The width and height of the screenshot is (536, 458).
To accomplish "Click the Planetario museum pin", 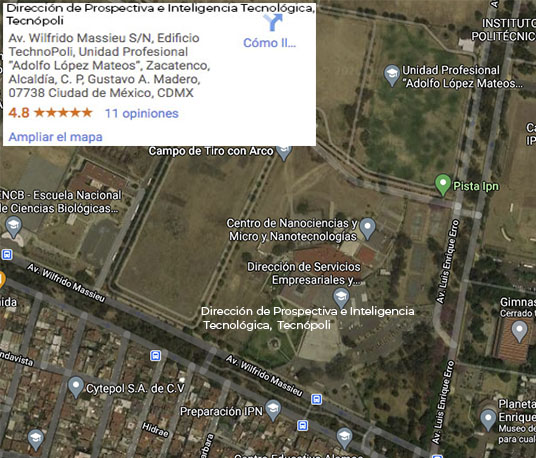I will tap(488, 420).
